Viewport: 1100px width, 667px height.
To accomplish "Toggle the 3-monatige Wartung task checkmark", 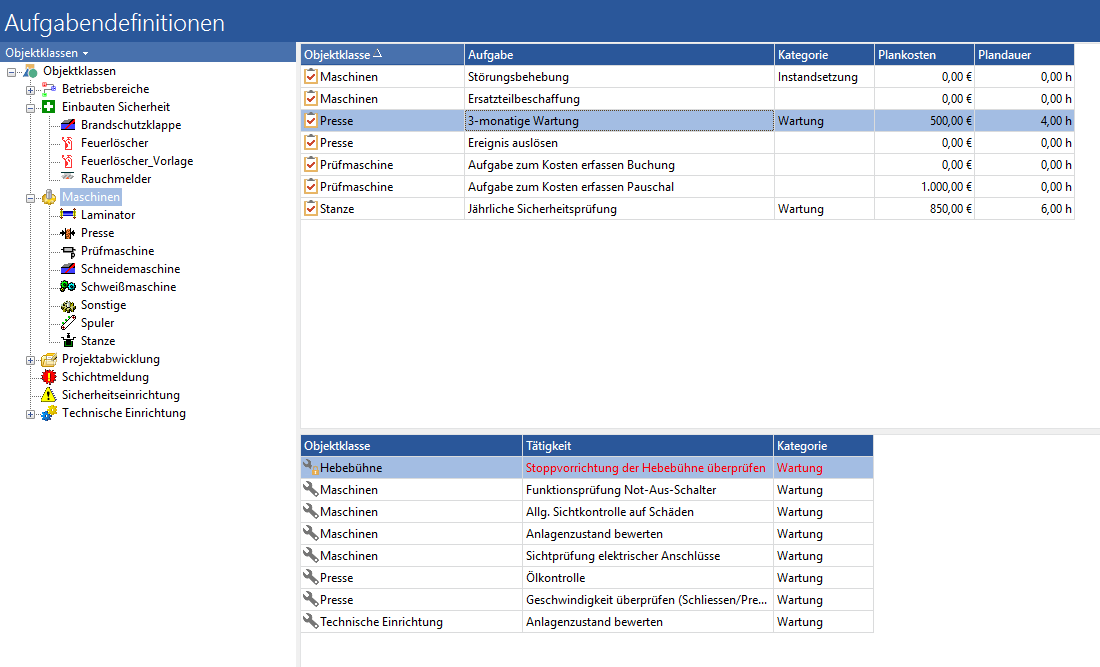I will 311,121.
